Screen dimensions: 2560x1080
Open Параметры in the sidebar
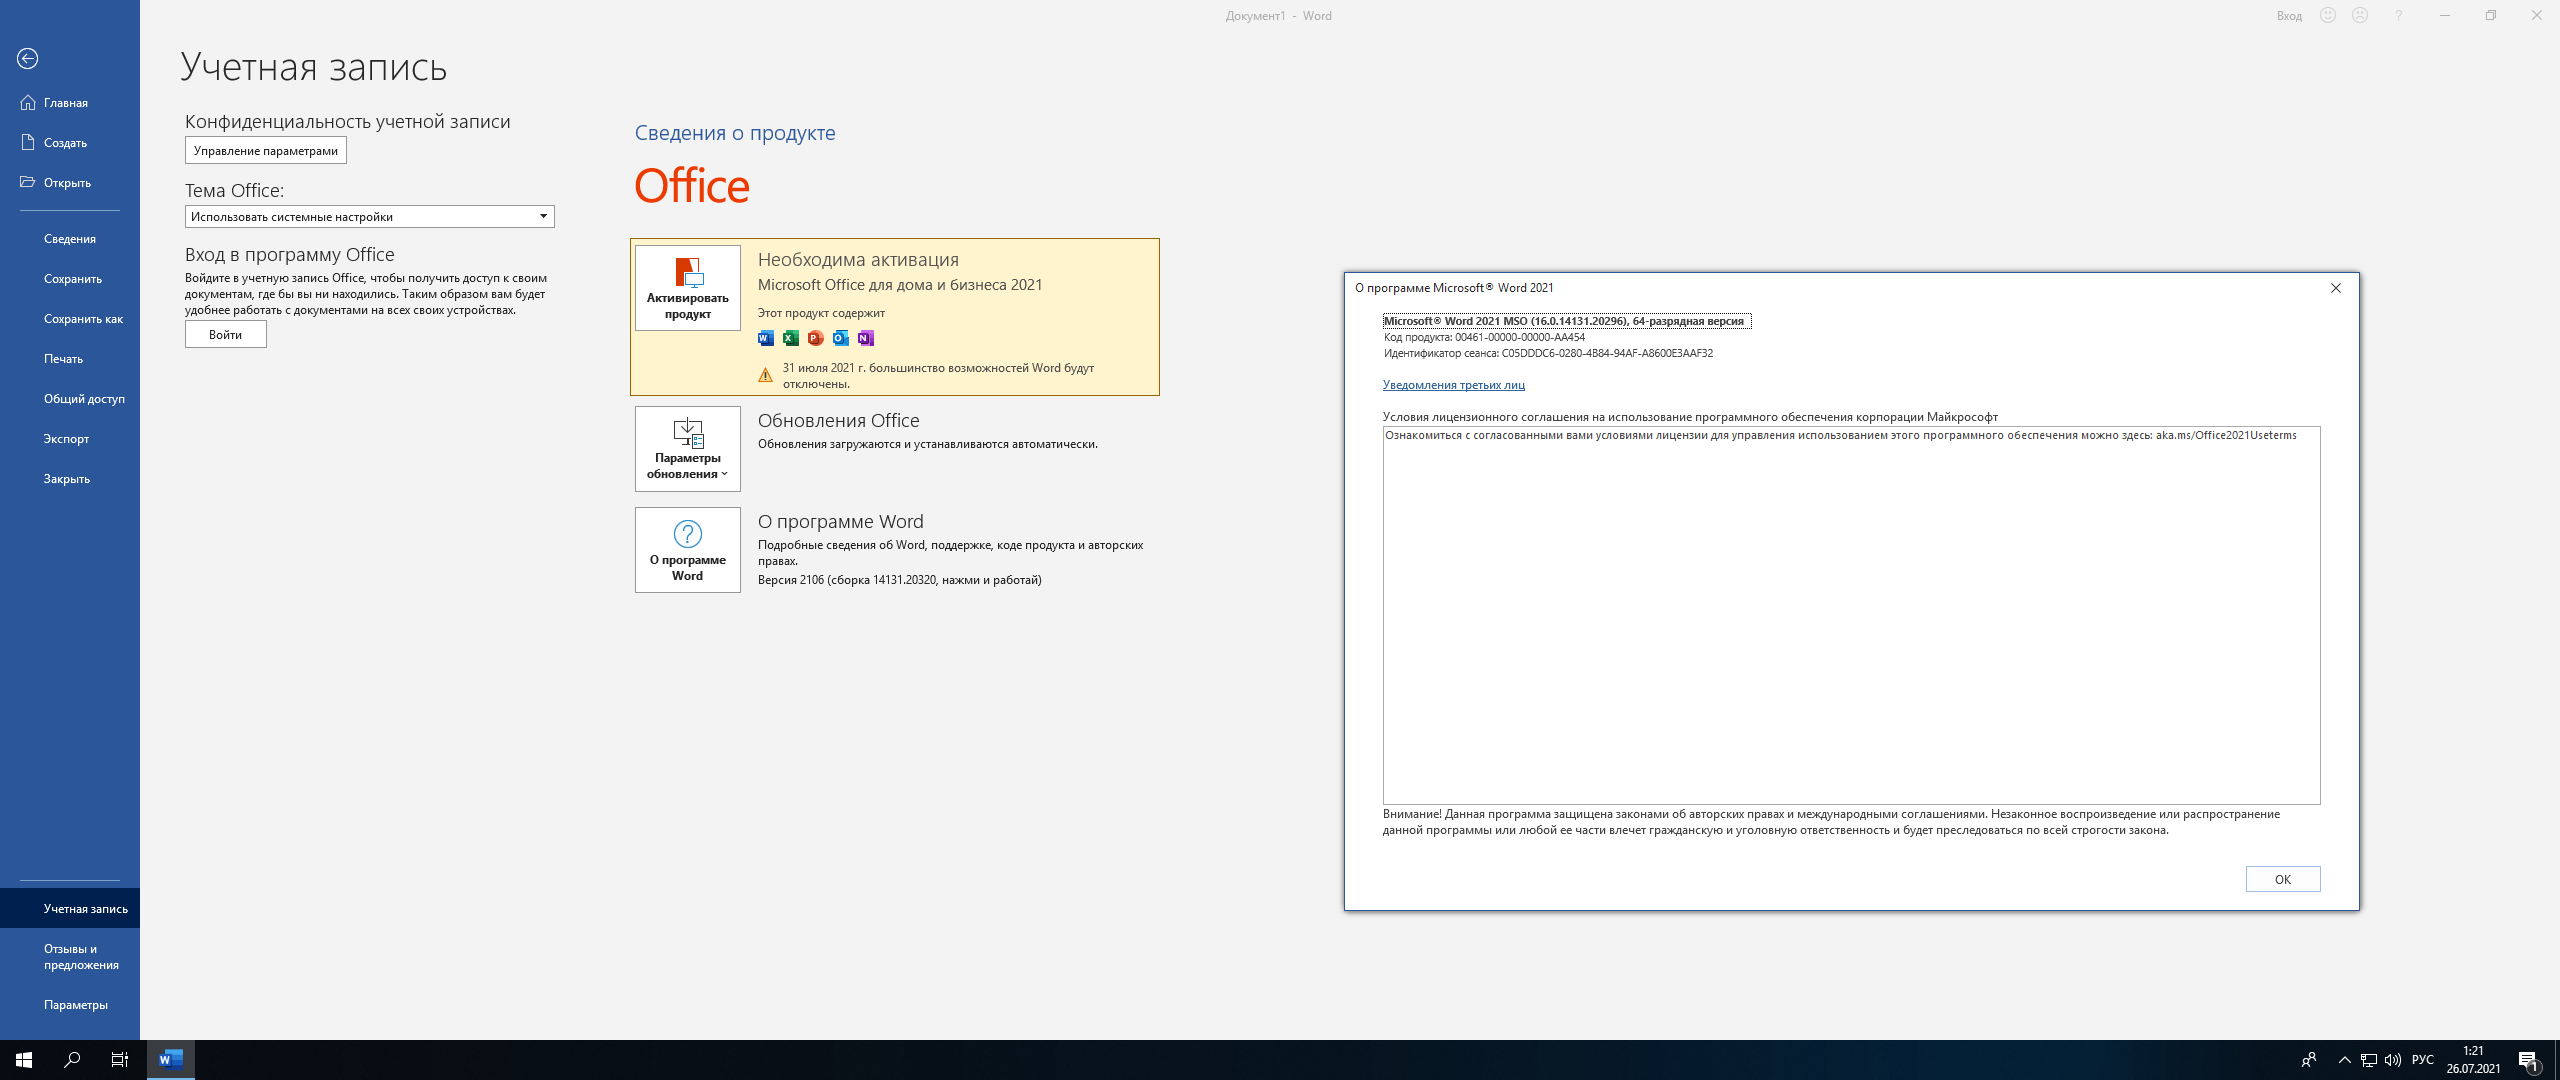[x=70, y=1005]
